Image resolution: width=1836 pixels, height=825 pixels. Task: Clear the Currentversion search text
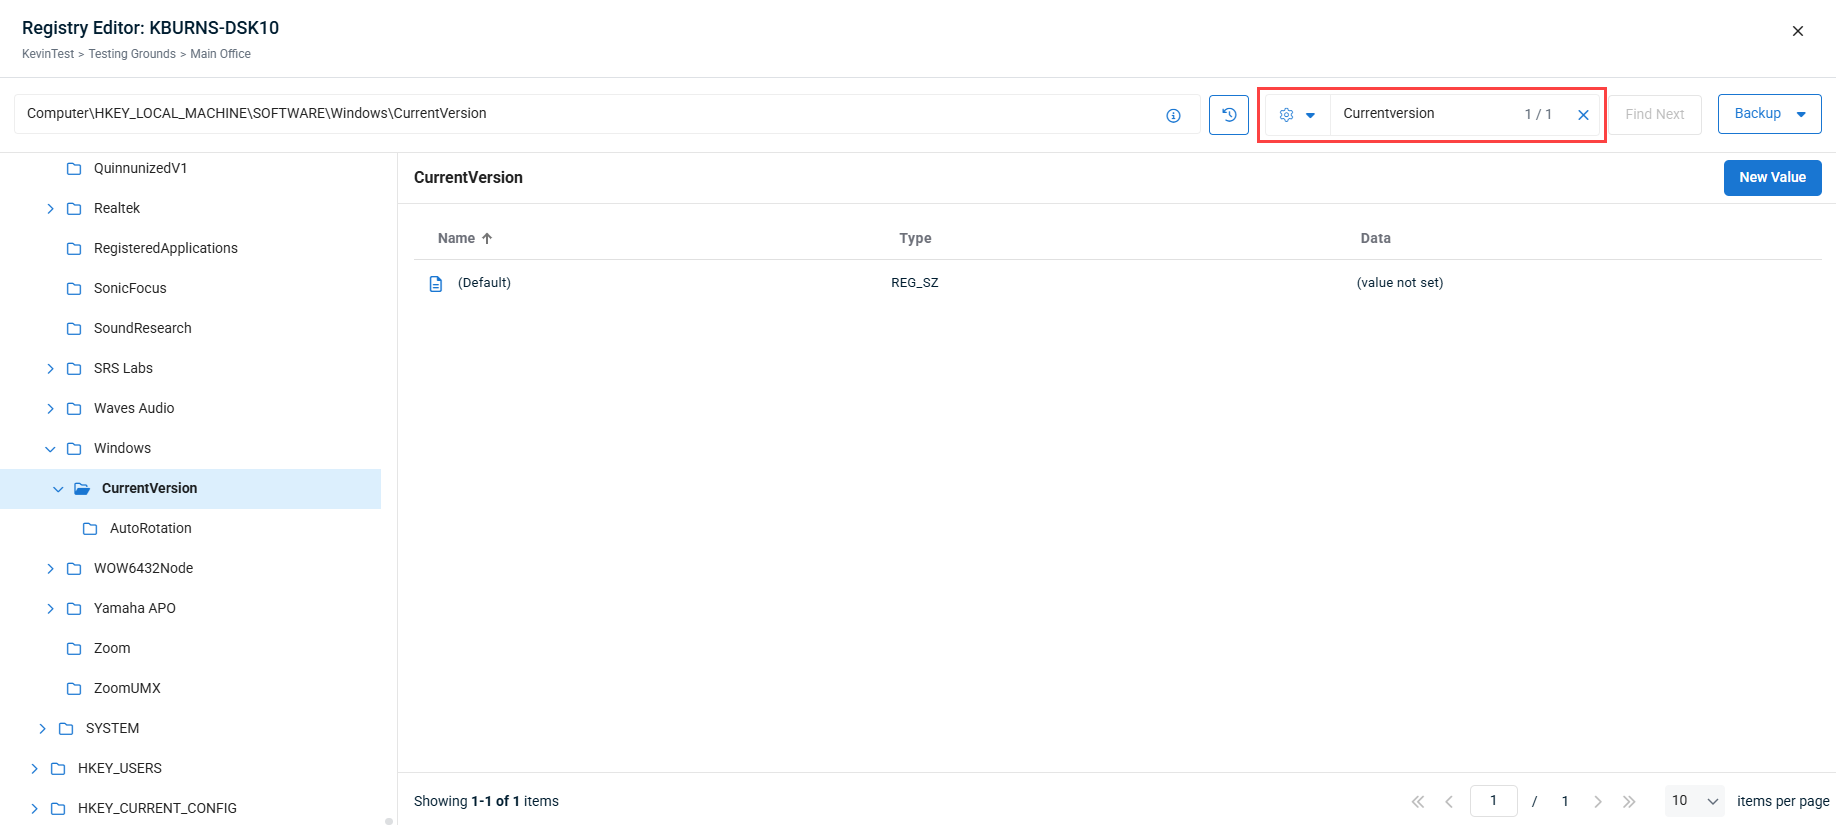click(1583, 115)
